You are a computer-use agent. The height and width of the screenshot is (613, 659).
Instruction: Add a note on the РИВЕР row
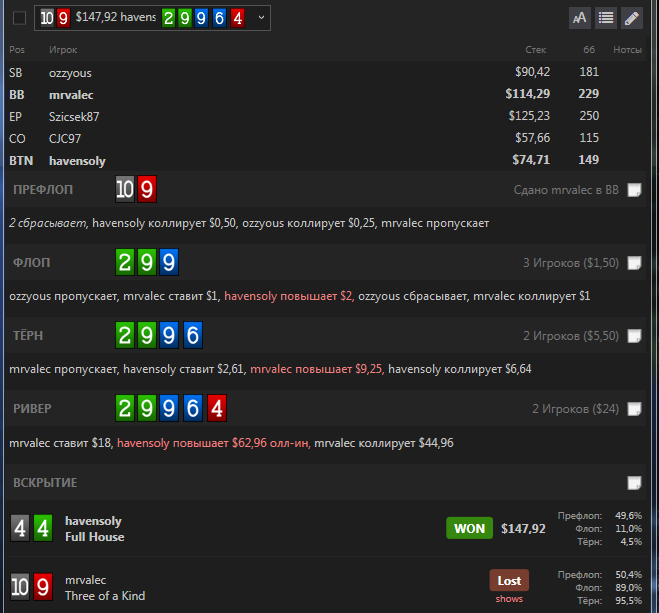634,409
